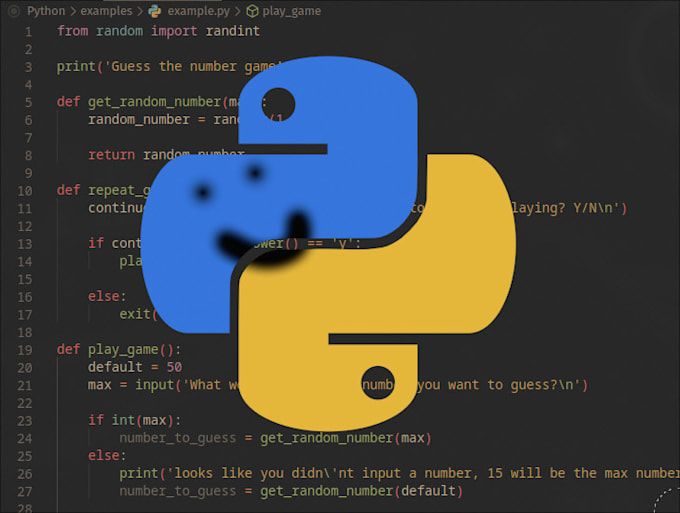Open the examples breadcrumb folder
The image size is (680, 513).
click(x=106, y=11)
